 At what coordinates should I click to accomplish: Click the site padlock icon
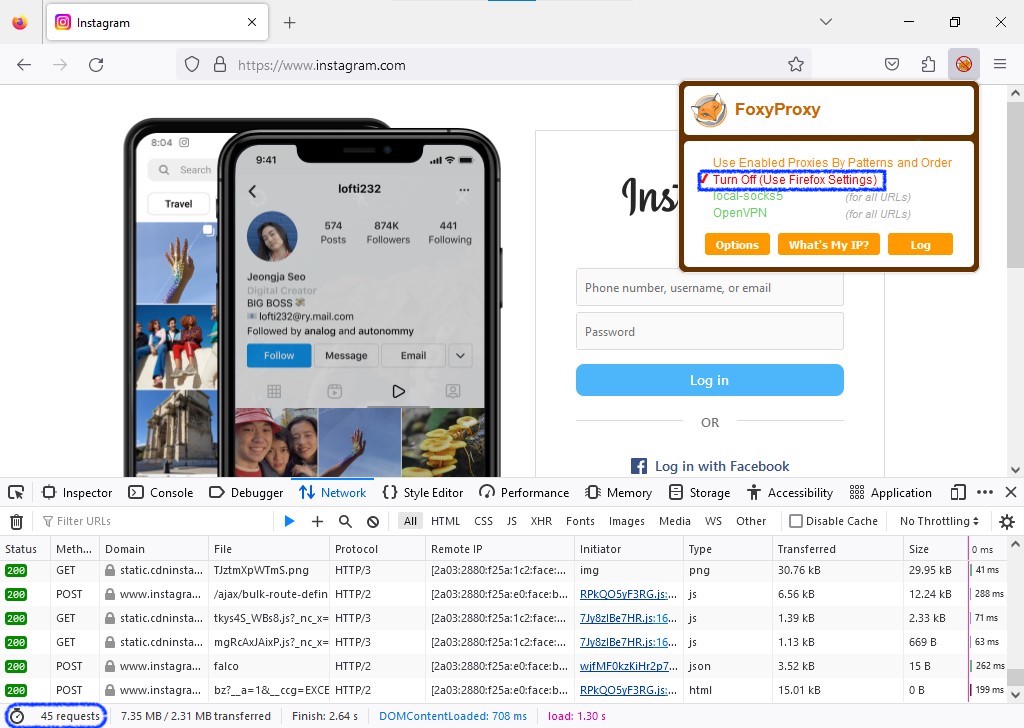pyautogui.click(x=220, y=65)
